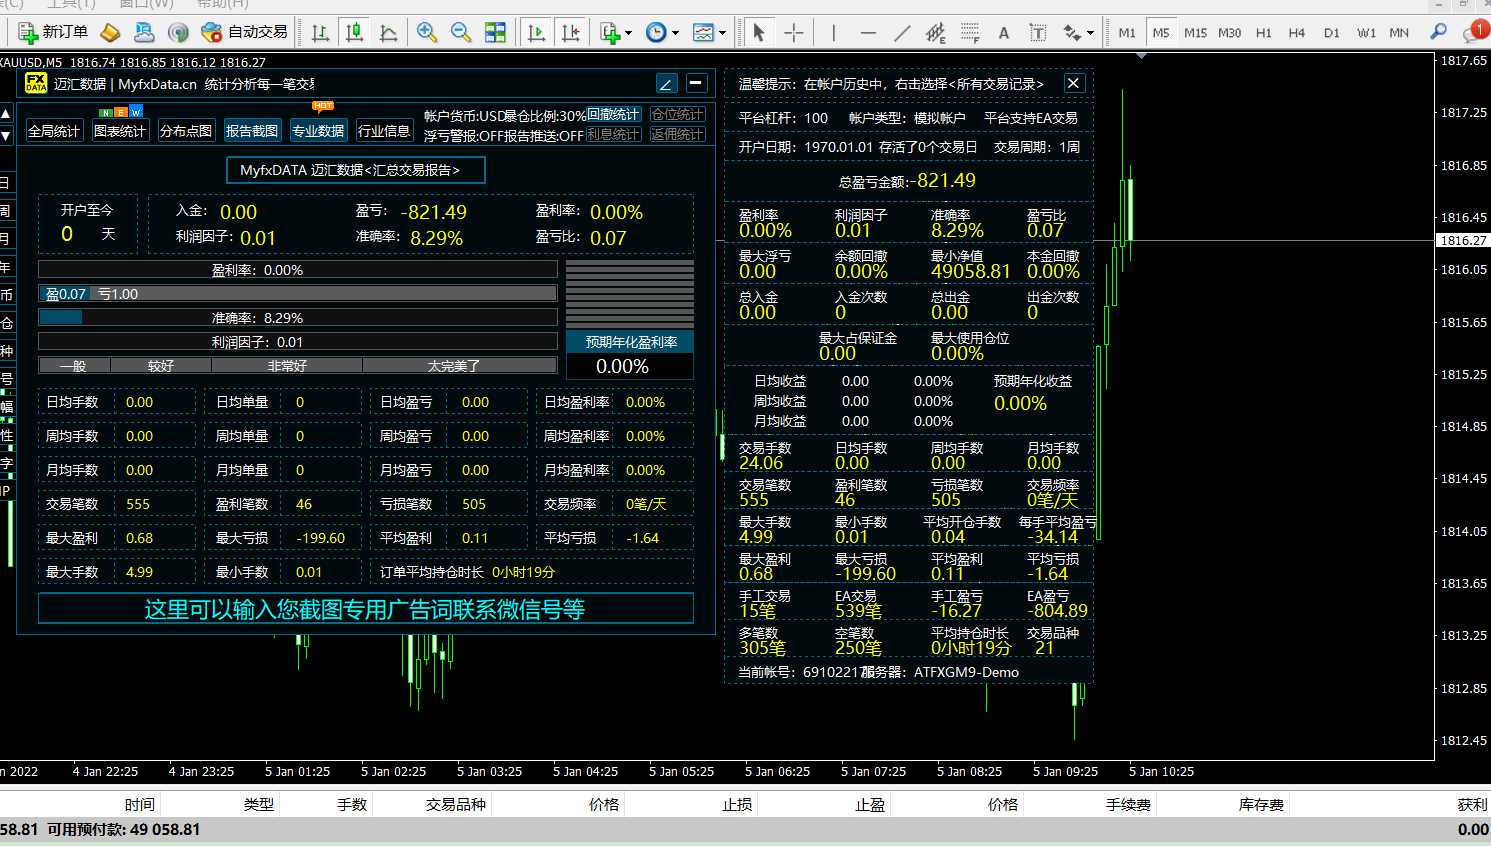Select the equidistant channel tool
Viewport: 1491px width, 846px height.
[x=935, y=33]
